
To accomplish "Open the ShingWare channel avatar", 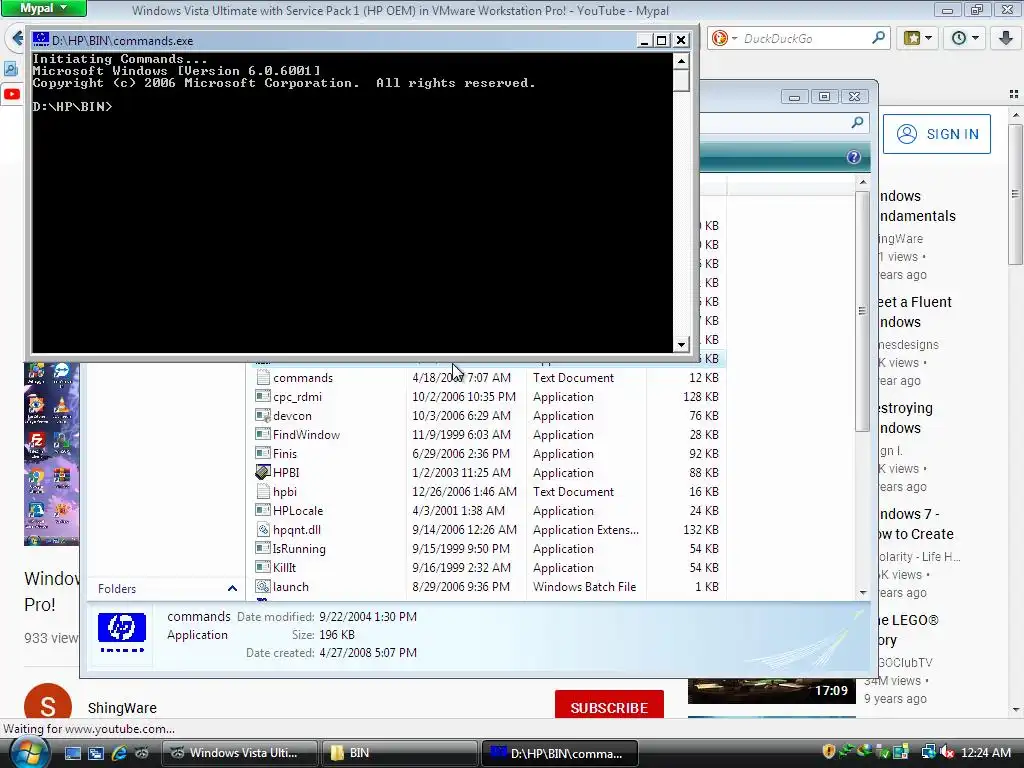I will (x=48, y=703).
